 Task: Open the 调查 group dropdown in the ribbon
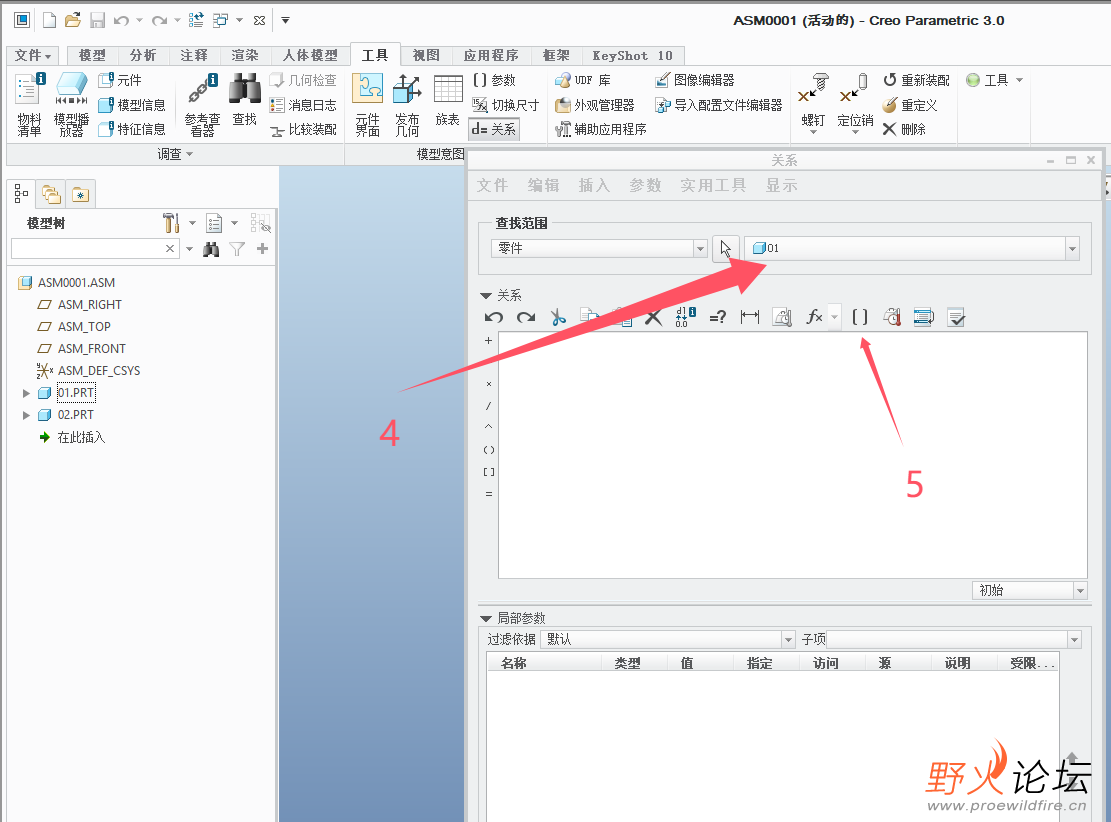click(x=175, y=154)
